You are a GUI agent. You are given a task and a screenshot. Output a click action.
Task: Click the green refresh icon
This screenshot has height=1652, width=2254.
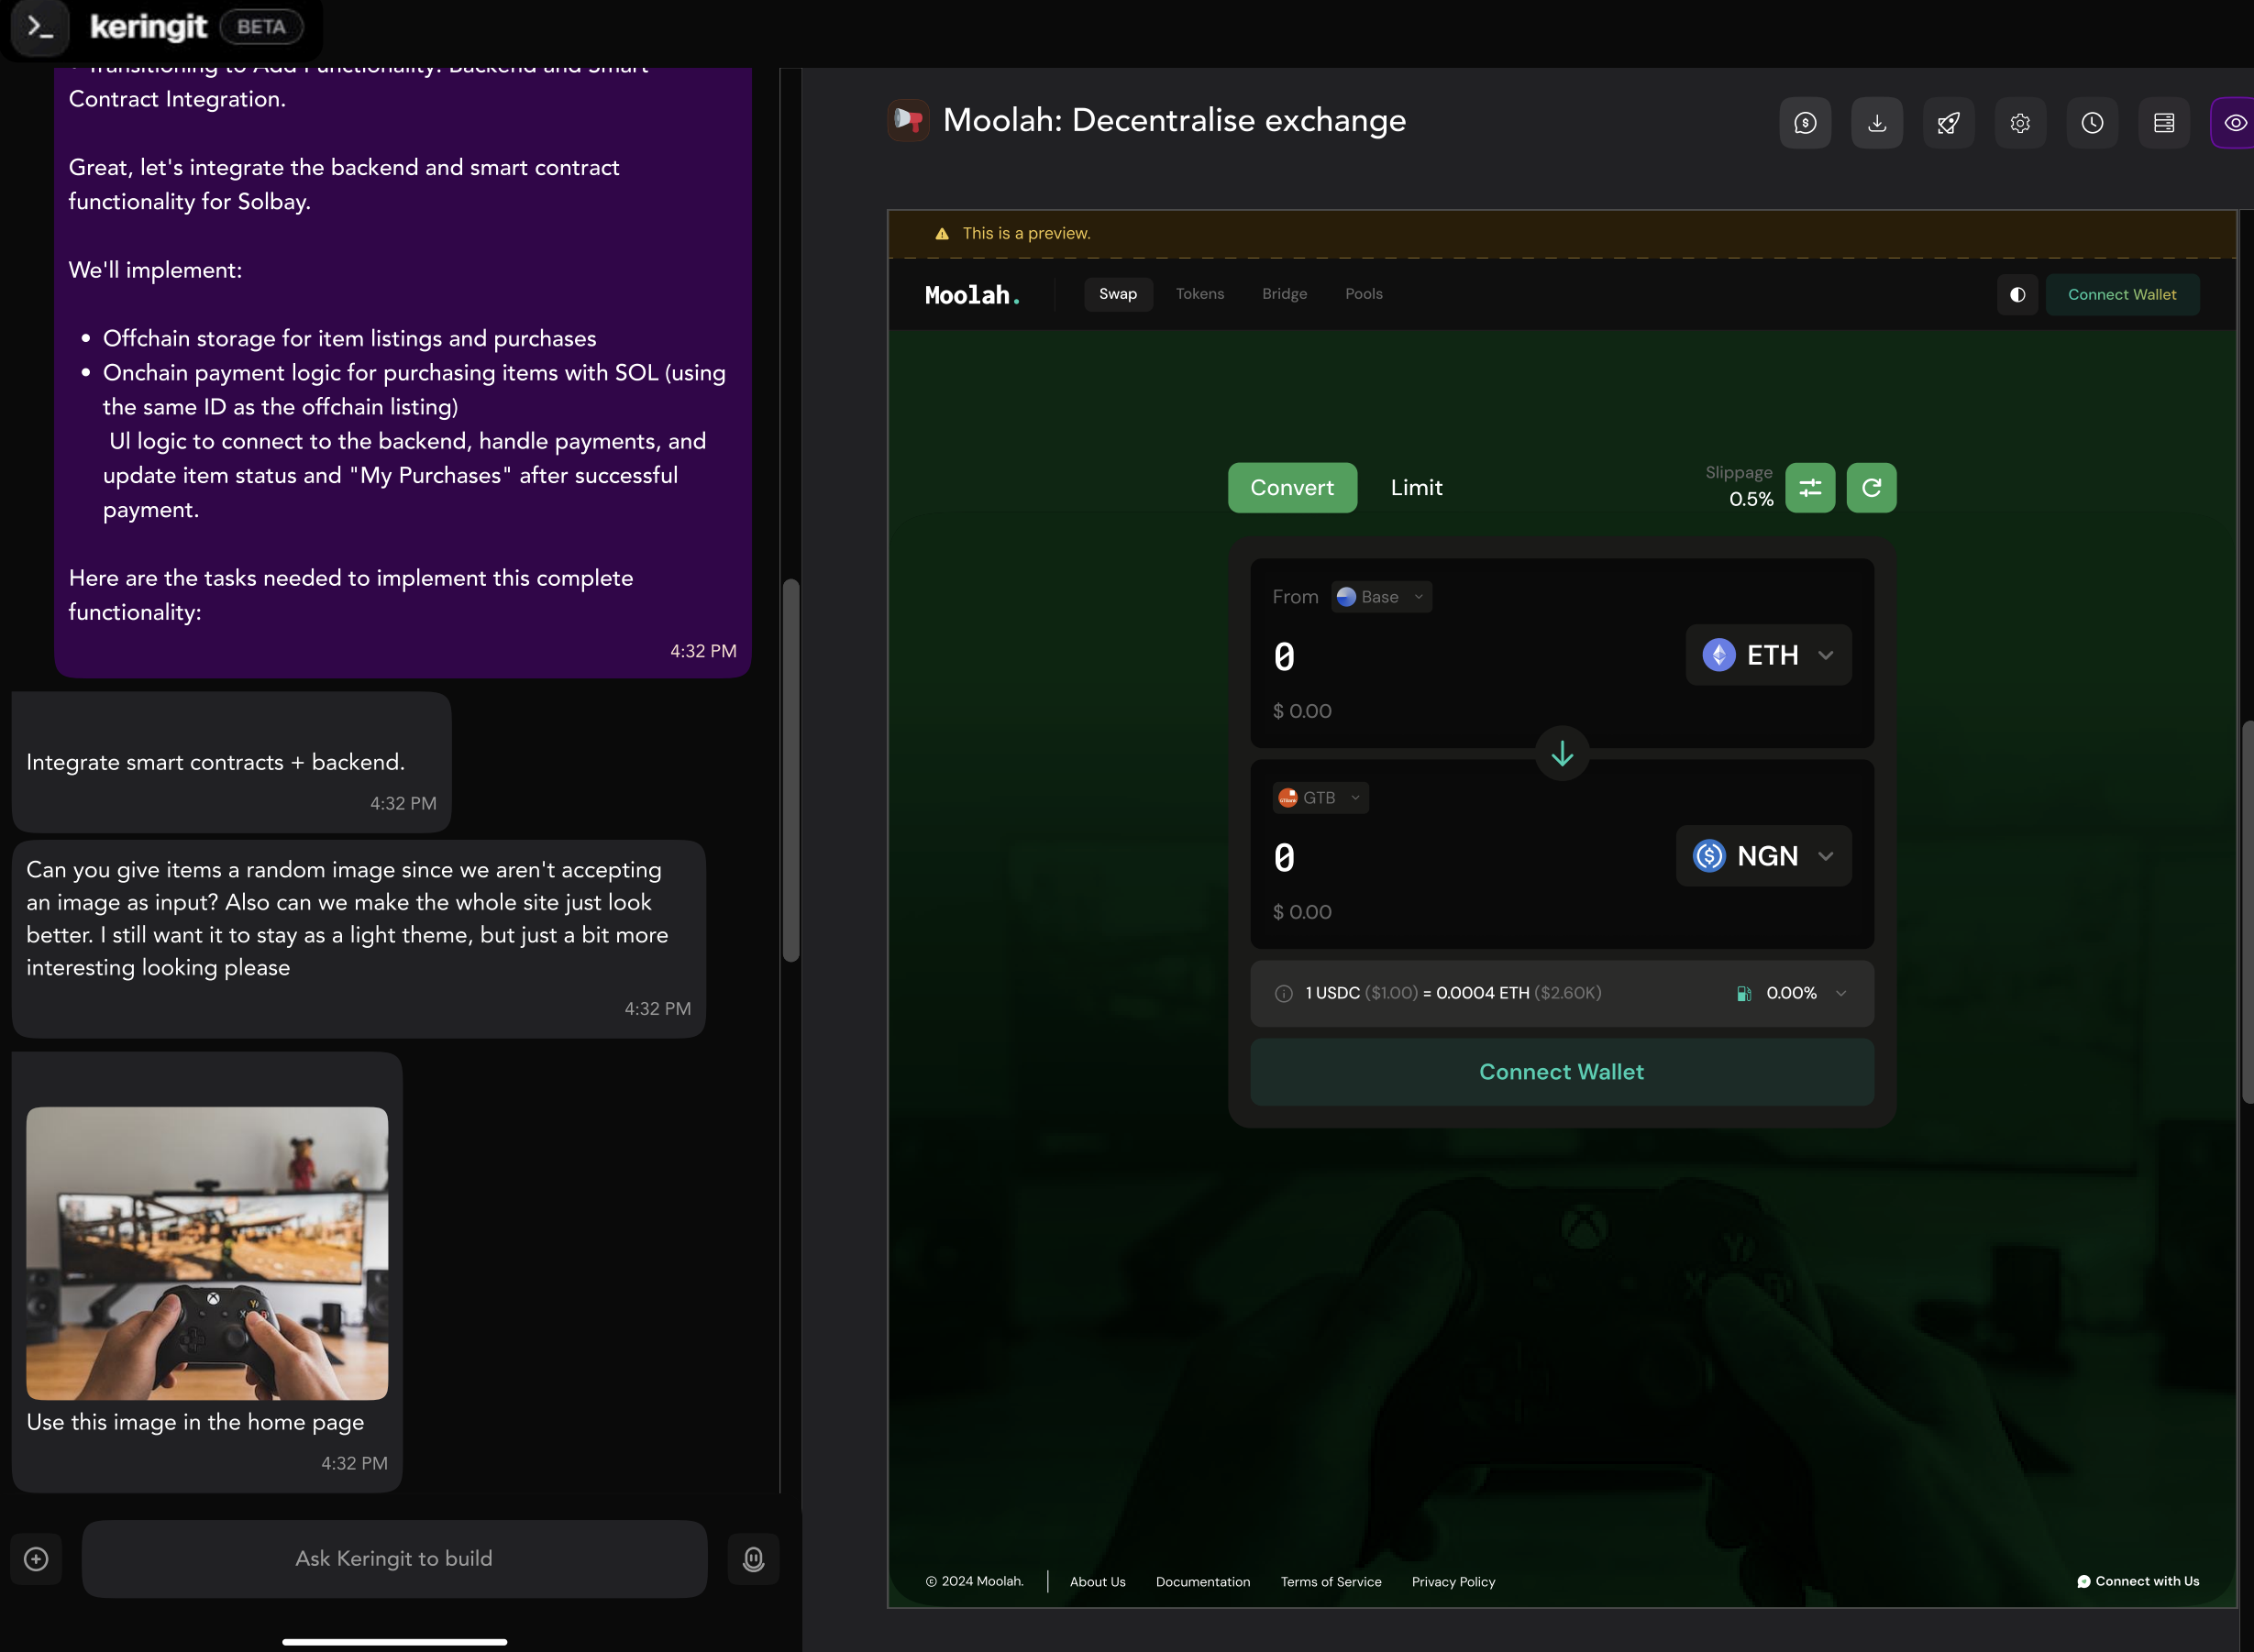coord(1871,488)
